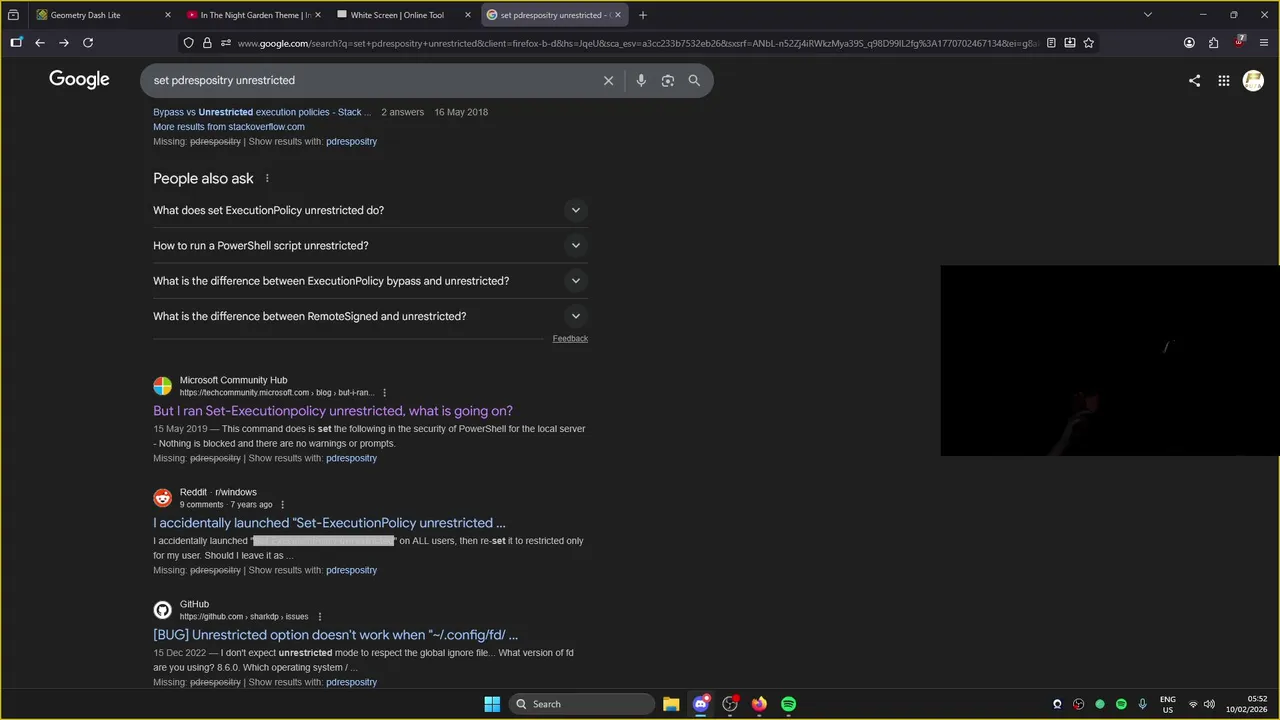Expand 'How to run a PowerShell script unrestricted?'

coord(370,246)
